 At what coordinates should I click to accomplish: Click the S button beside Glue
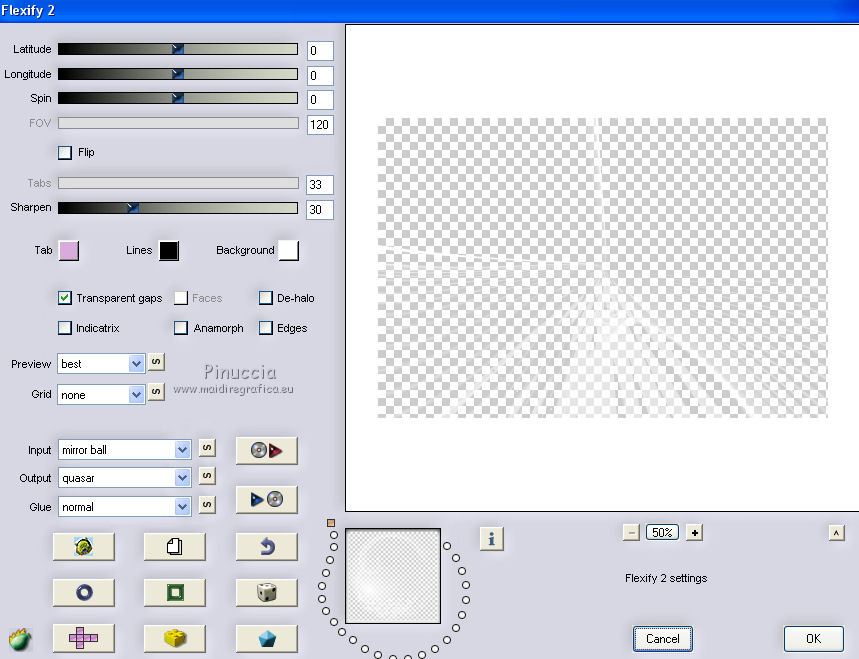pyautogui.click(x=207, y=505)
